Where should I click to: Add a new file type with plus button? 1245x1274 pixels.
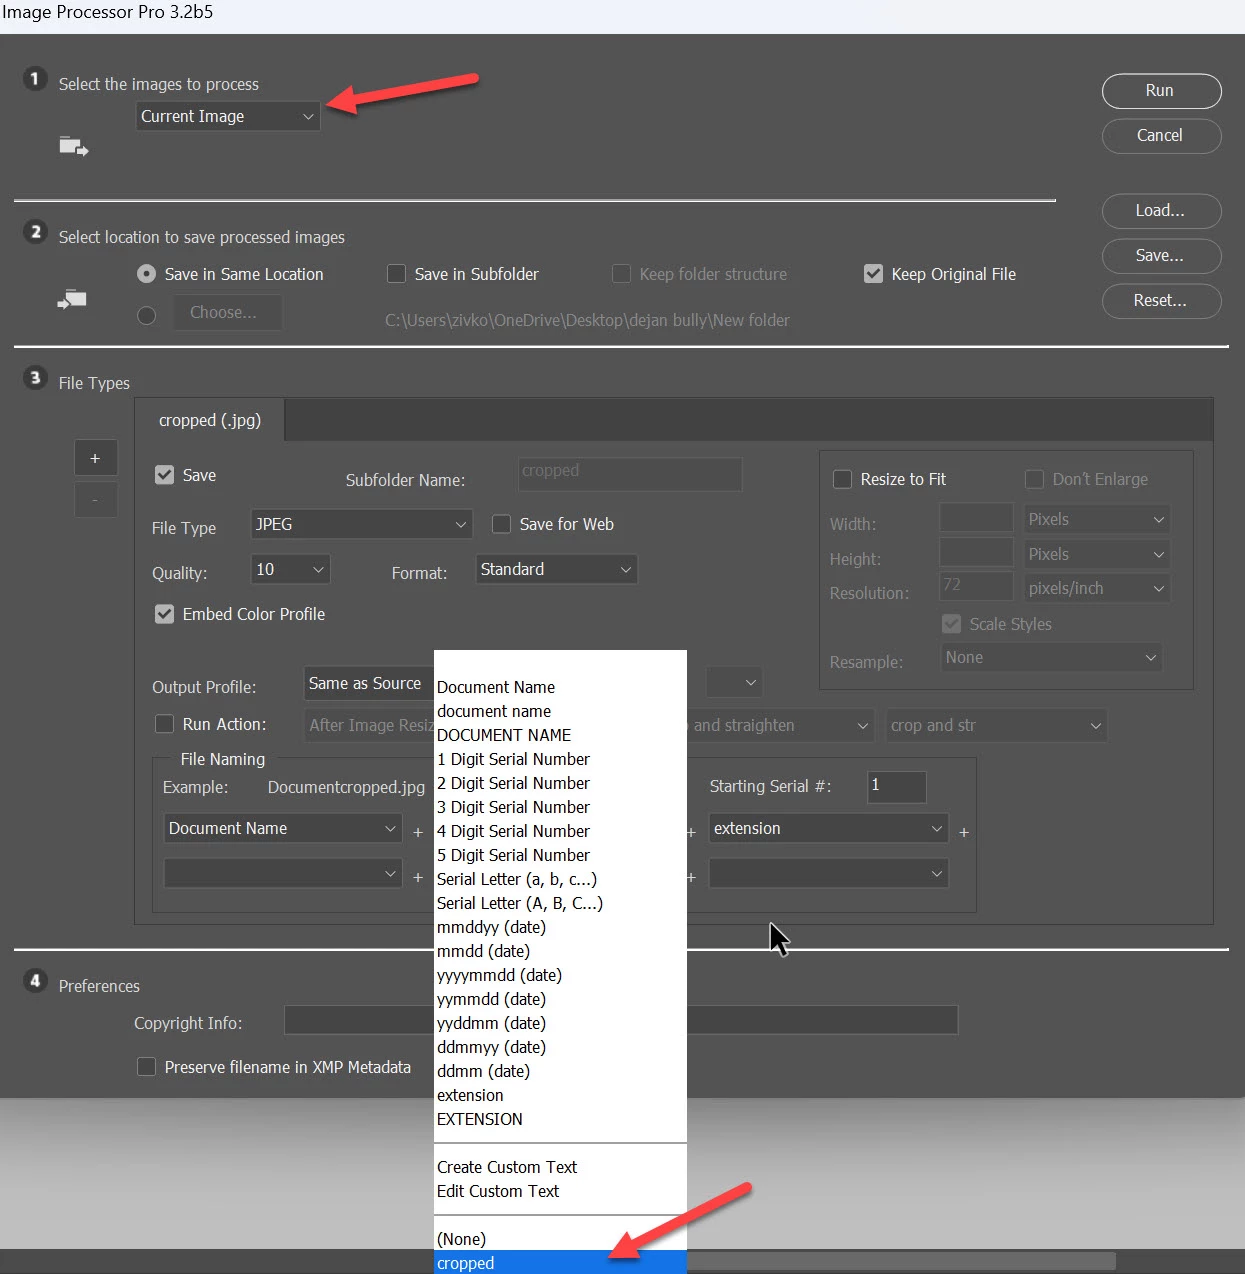coord(96,458)
